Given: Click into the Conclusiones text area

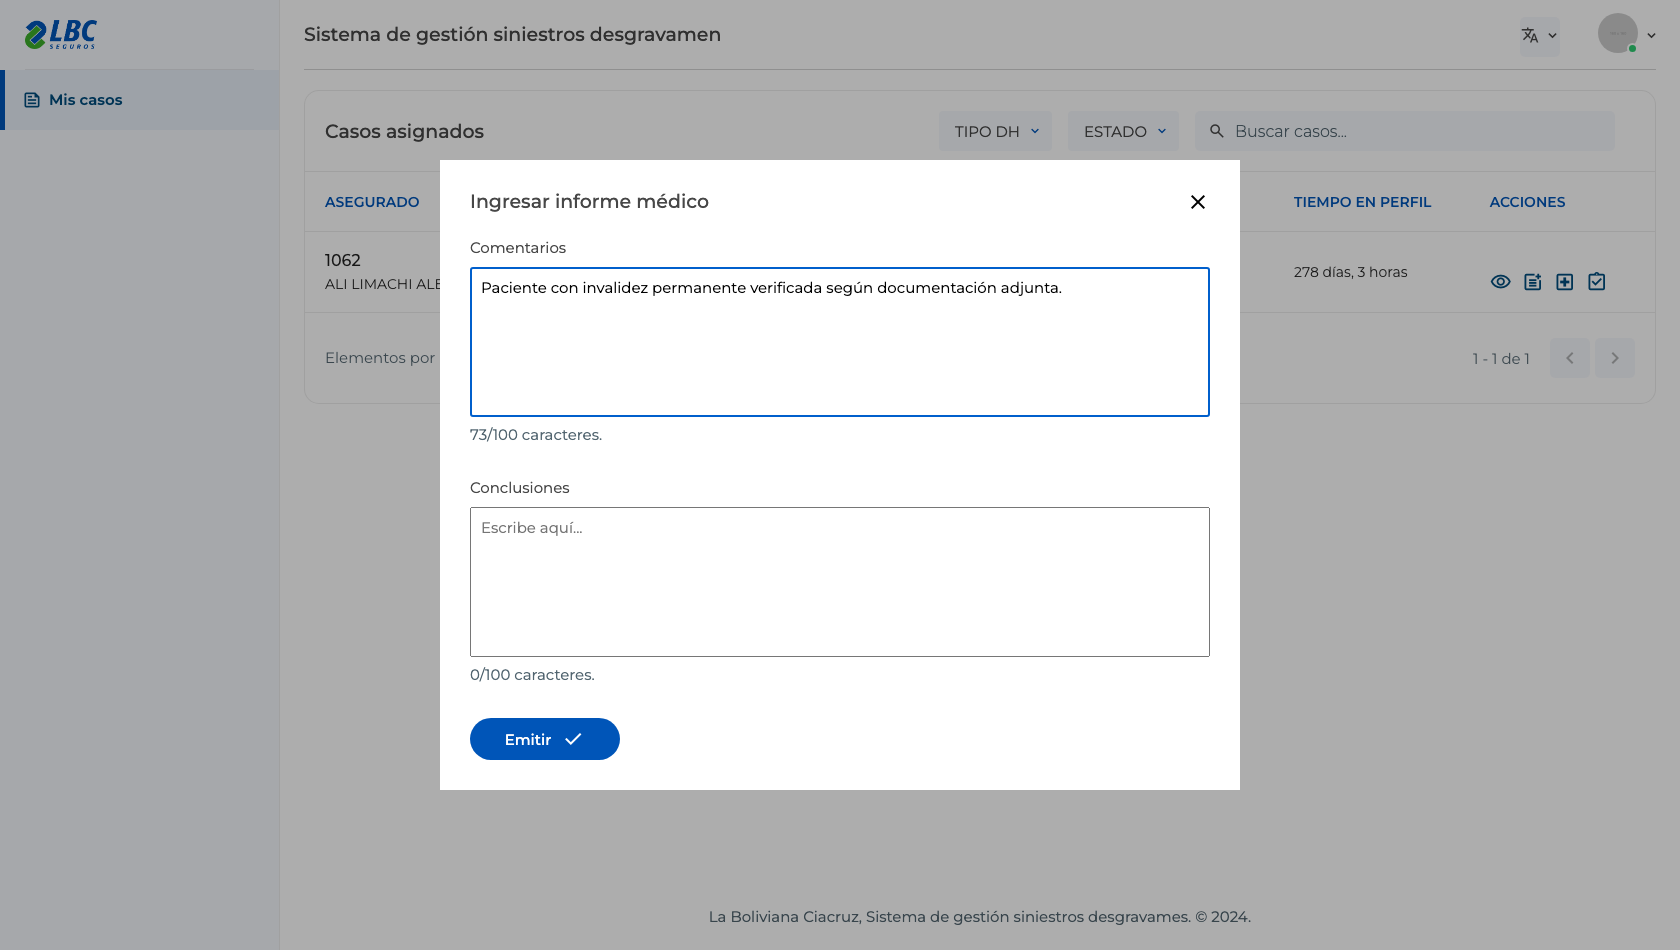Looking at the screenshot, I should [840, 582].
